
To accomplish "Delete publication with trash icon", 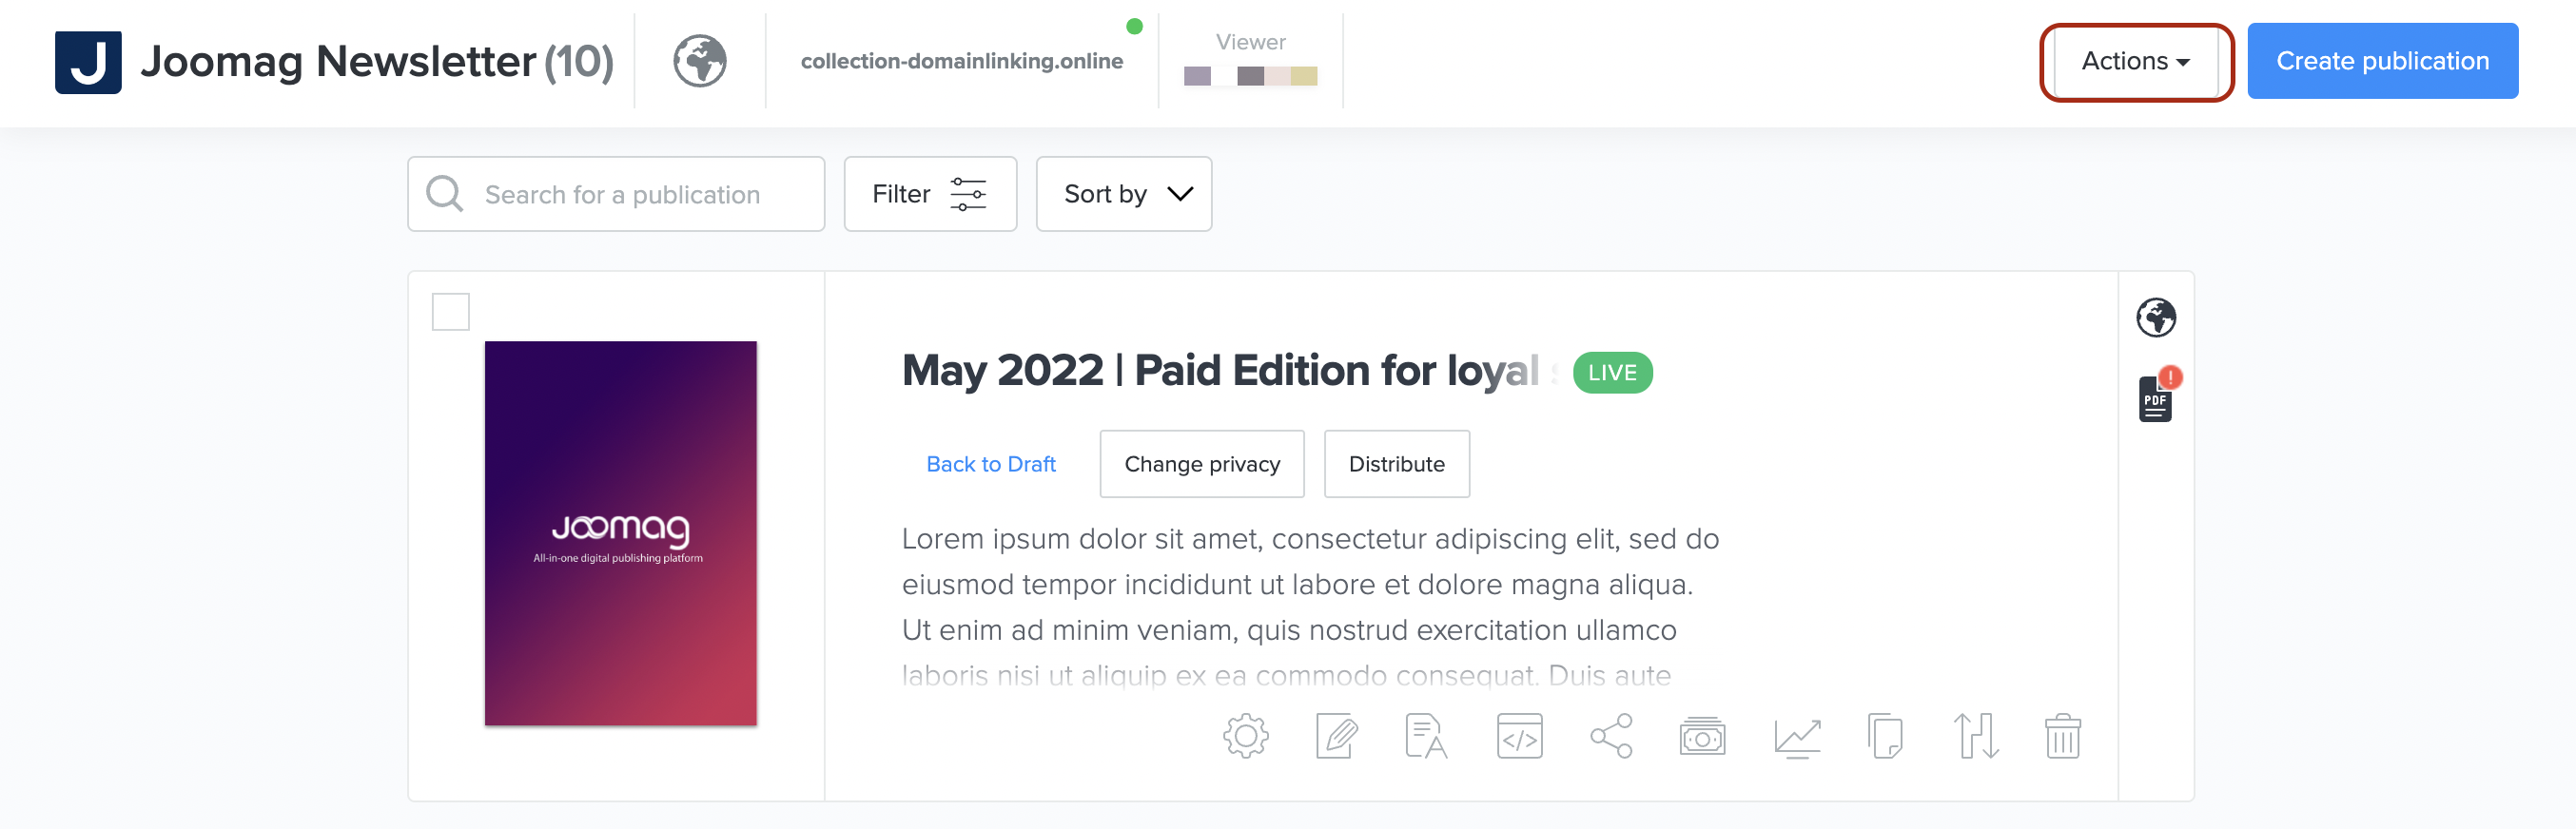I will [2062, 737].
